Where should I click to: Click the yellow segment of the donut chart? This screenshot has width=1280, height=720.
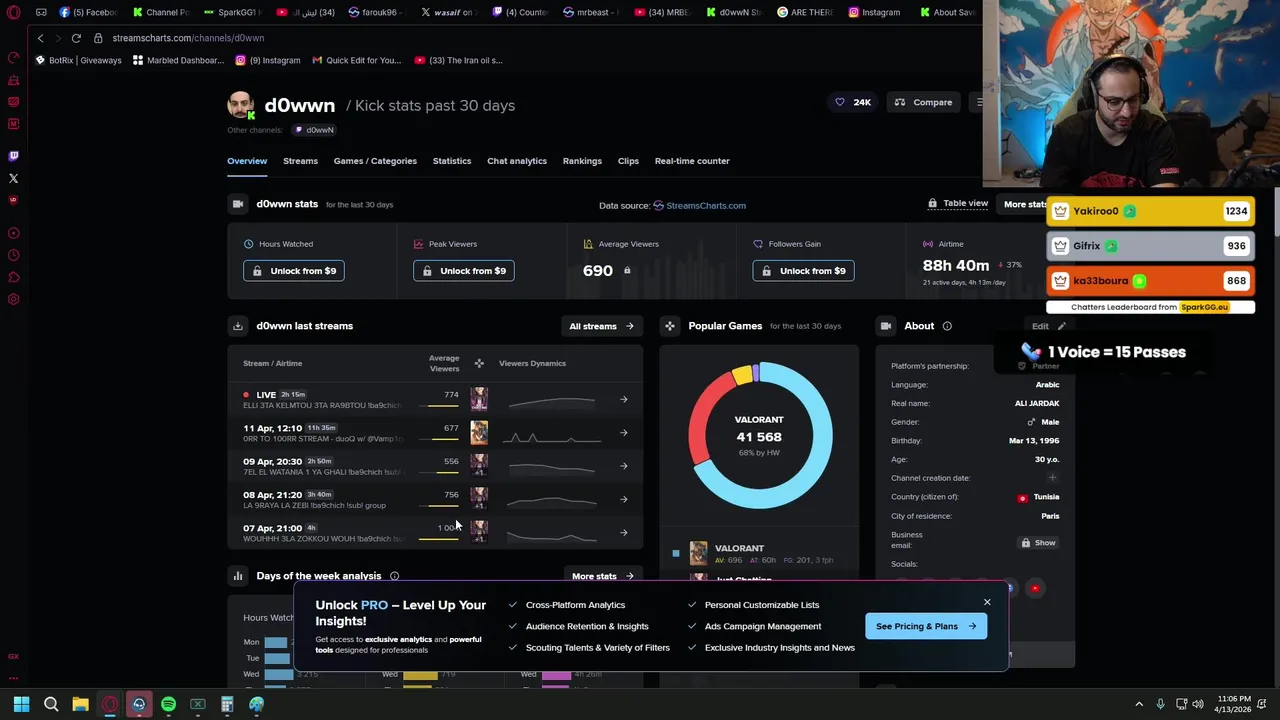(x=741, y=375)
